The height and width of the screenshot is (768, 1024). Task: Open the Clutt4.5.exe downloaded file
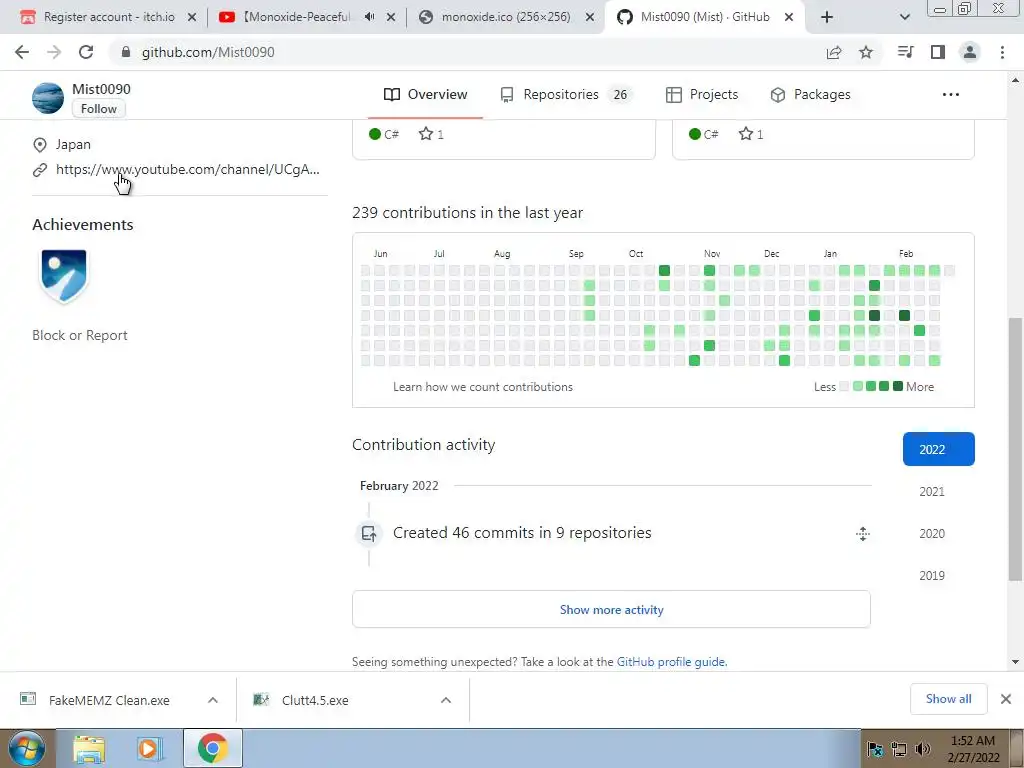[315, 700]
